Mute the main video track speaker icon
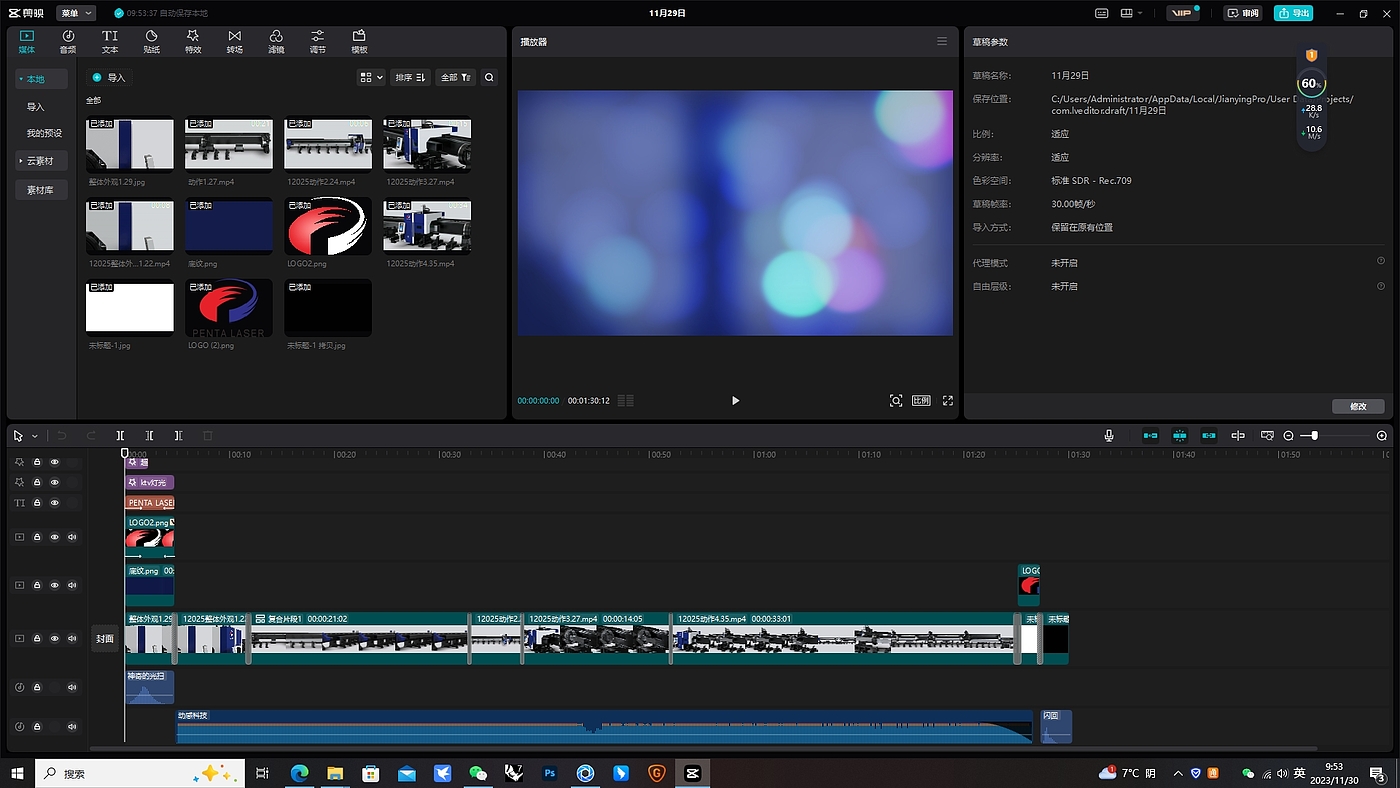 pyautogui.click(x=72, y=638)
